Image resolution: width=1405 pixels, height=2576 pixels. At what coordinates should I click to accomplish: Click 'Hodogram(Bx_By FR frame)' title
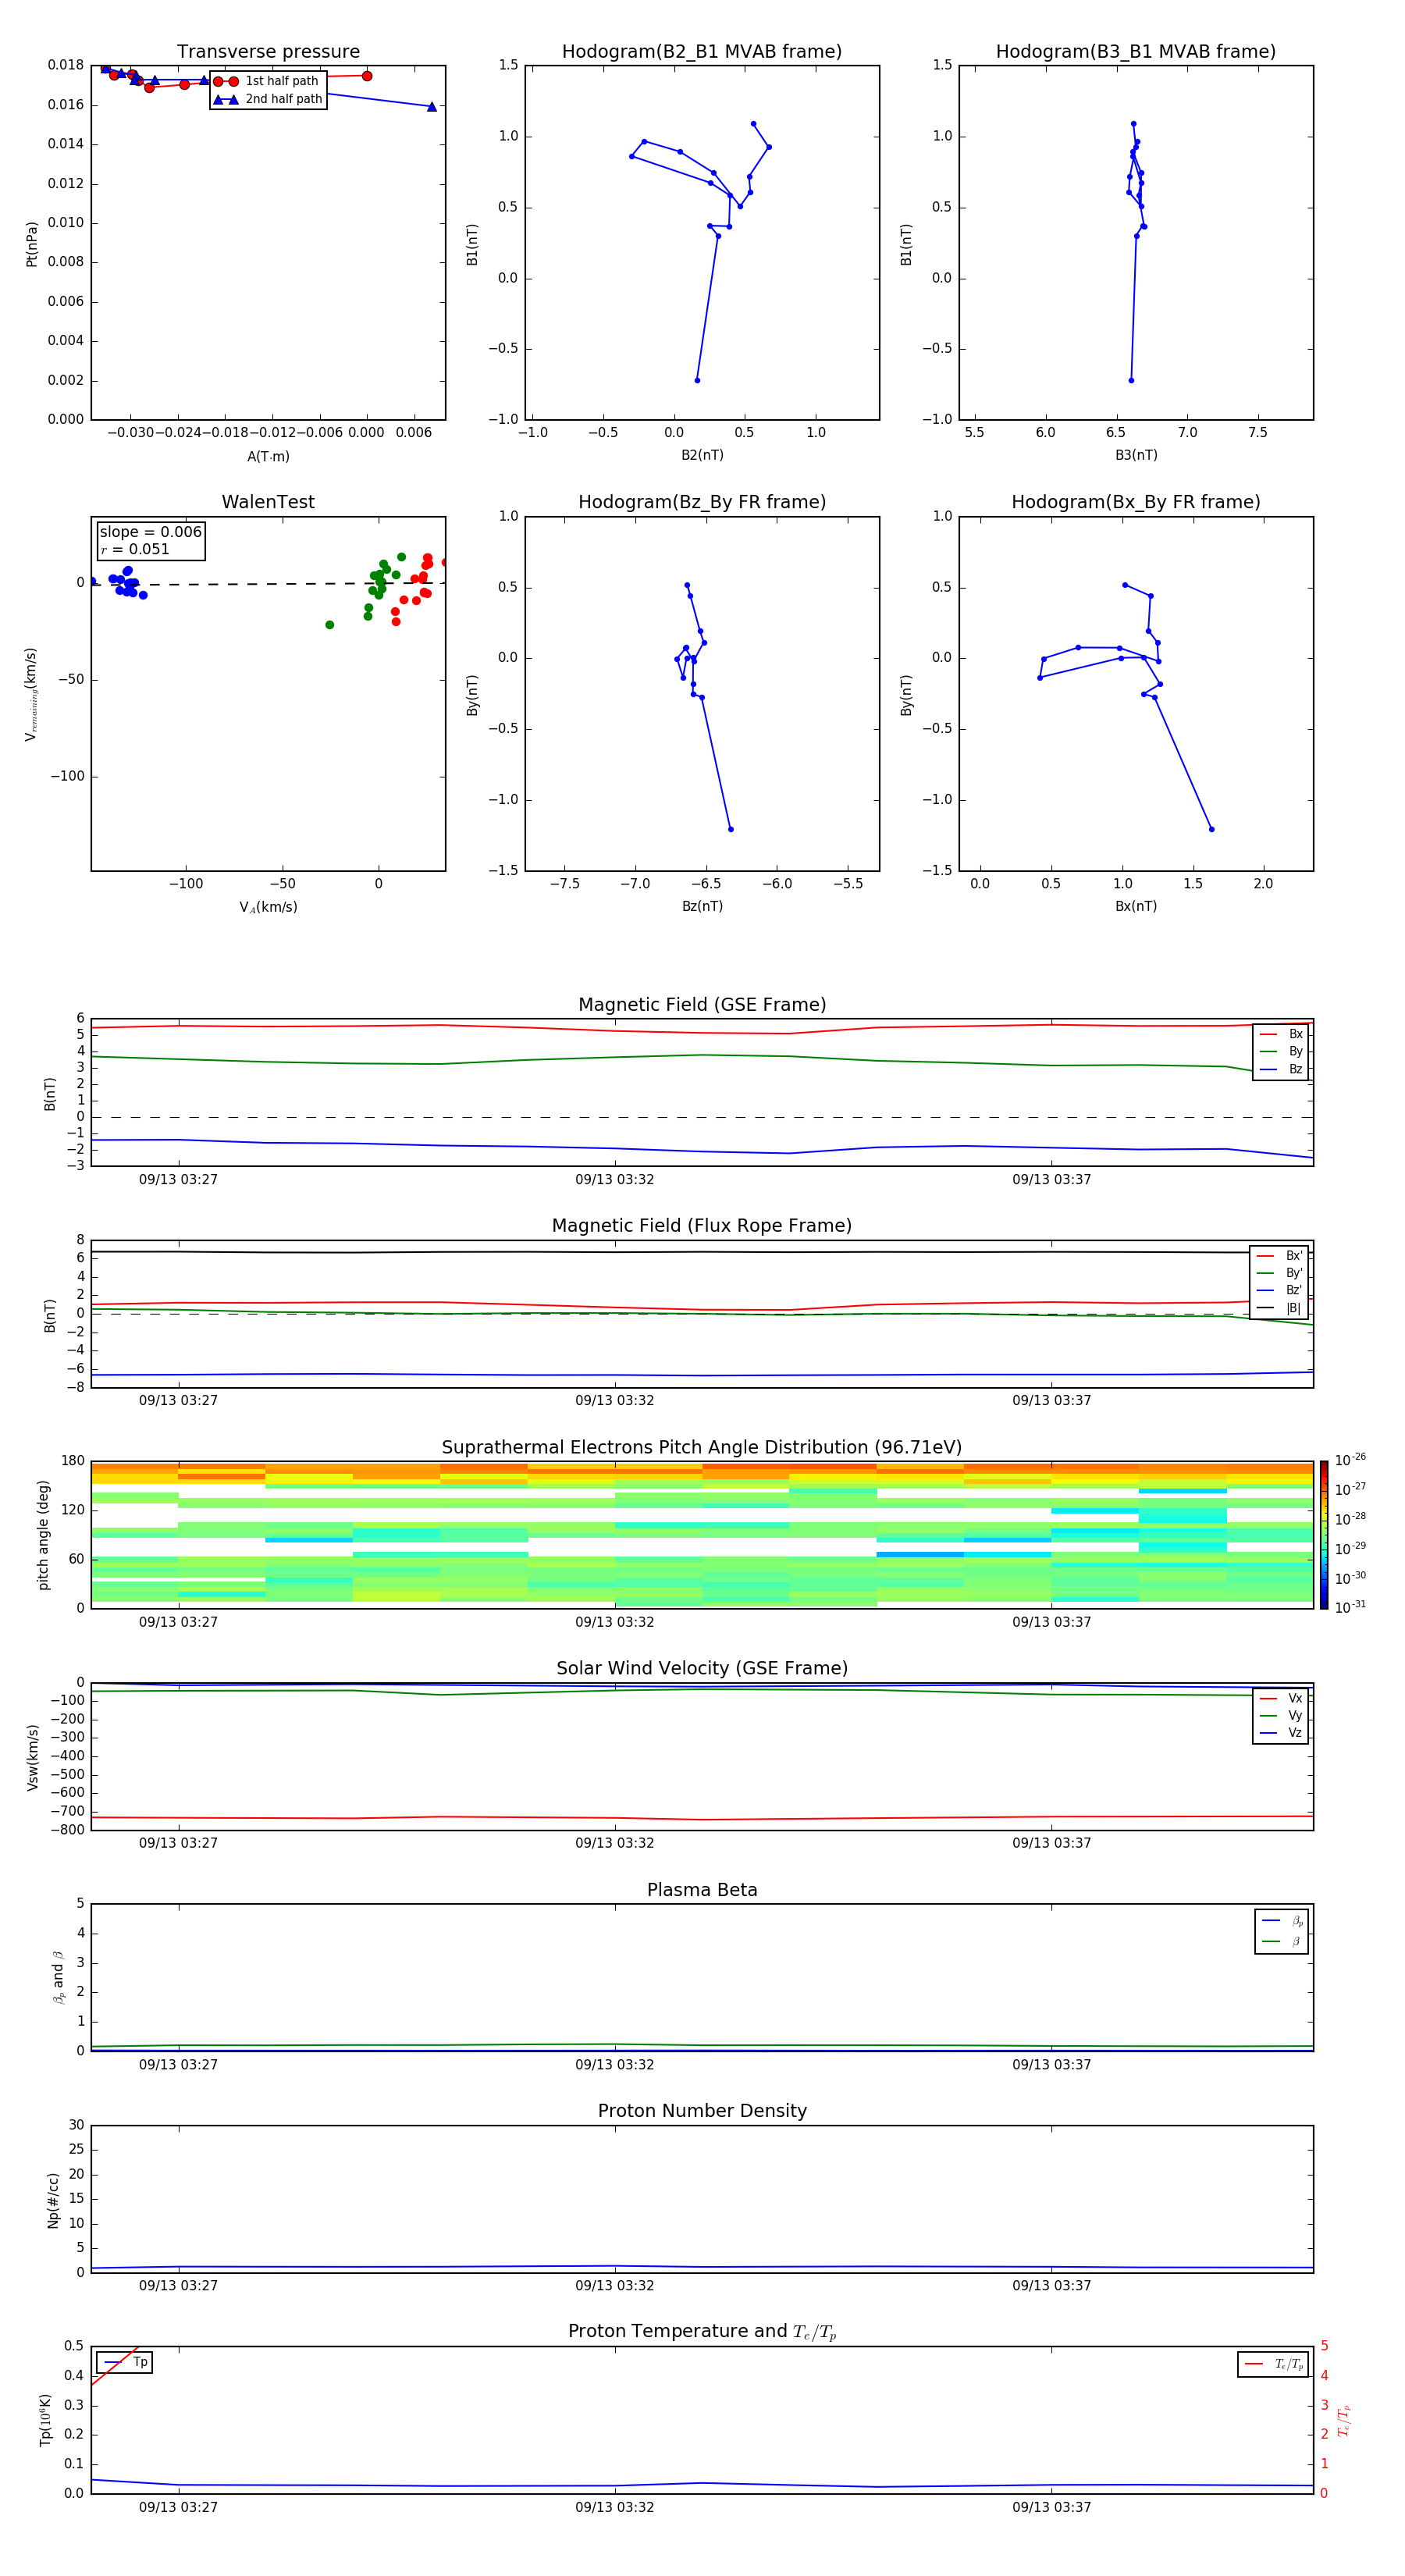(x=1135, y=502)
